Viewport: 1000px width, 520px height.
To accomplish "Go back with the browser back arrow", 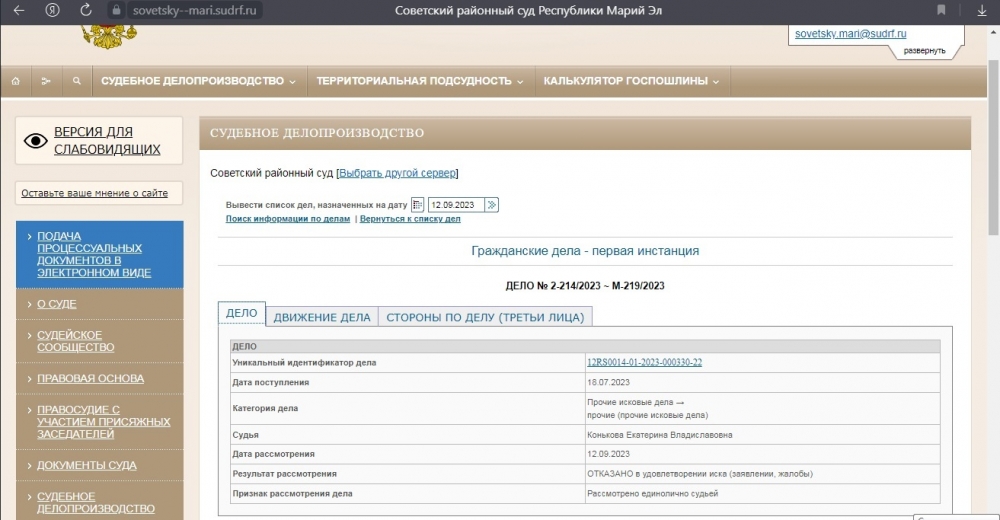I will pos(19,10).
